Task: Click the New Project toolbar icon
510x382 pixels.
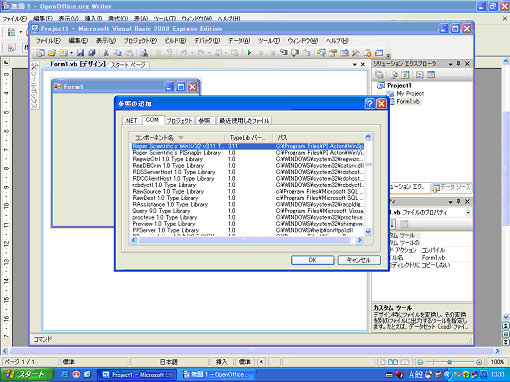Action: point(41,53)
